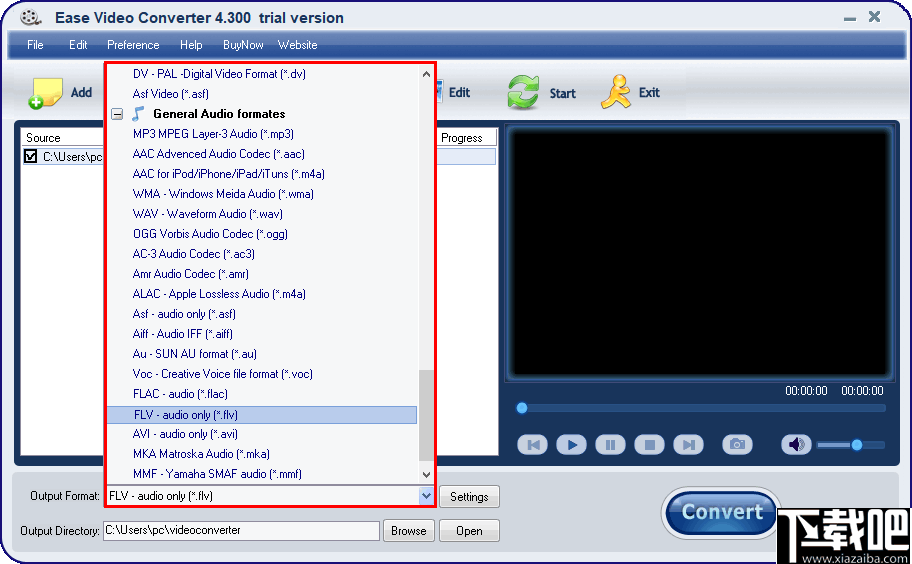The width and height of the screenshot is (912, 564).
Task: Click the playback position slider handle
Action: [x=522, y=408]
